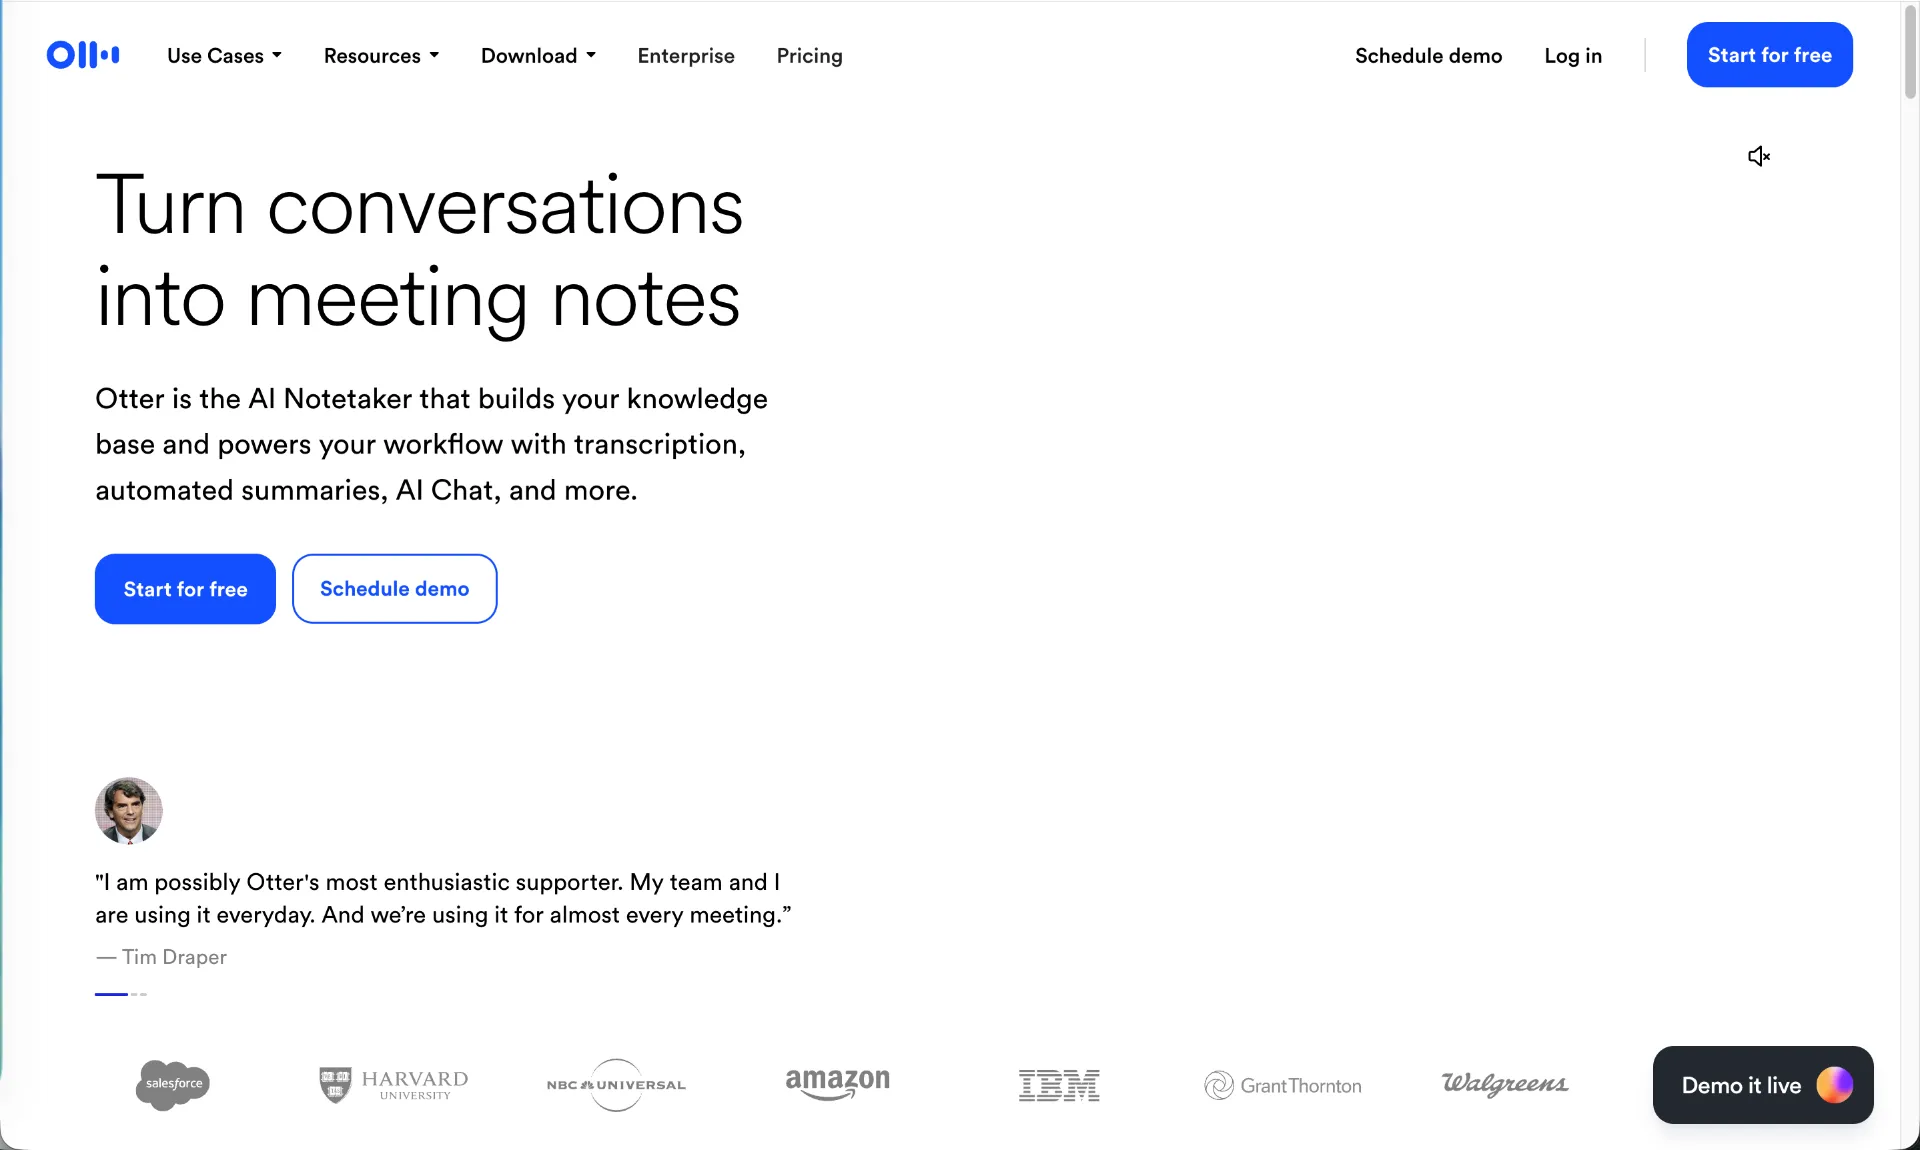Click the IBM logo
This screenshot has height=1150, width=1920.
[x=1059, y=1085]
